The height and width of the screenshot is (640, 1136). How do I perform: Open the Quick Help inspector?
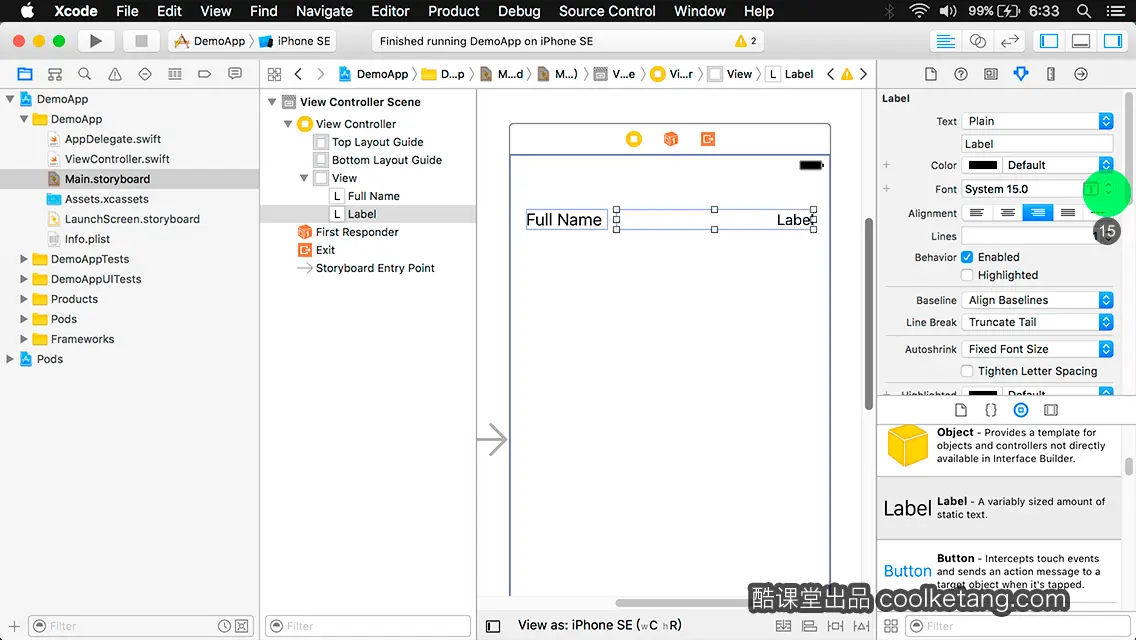[961, 74]
